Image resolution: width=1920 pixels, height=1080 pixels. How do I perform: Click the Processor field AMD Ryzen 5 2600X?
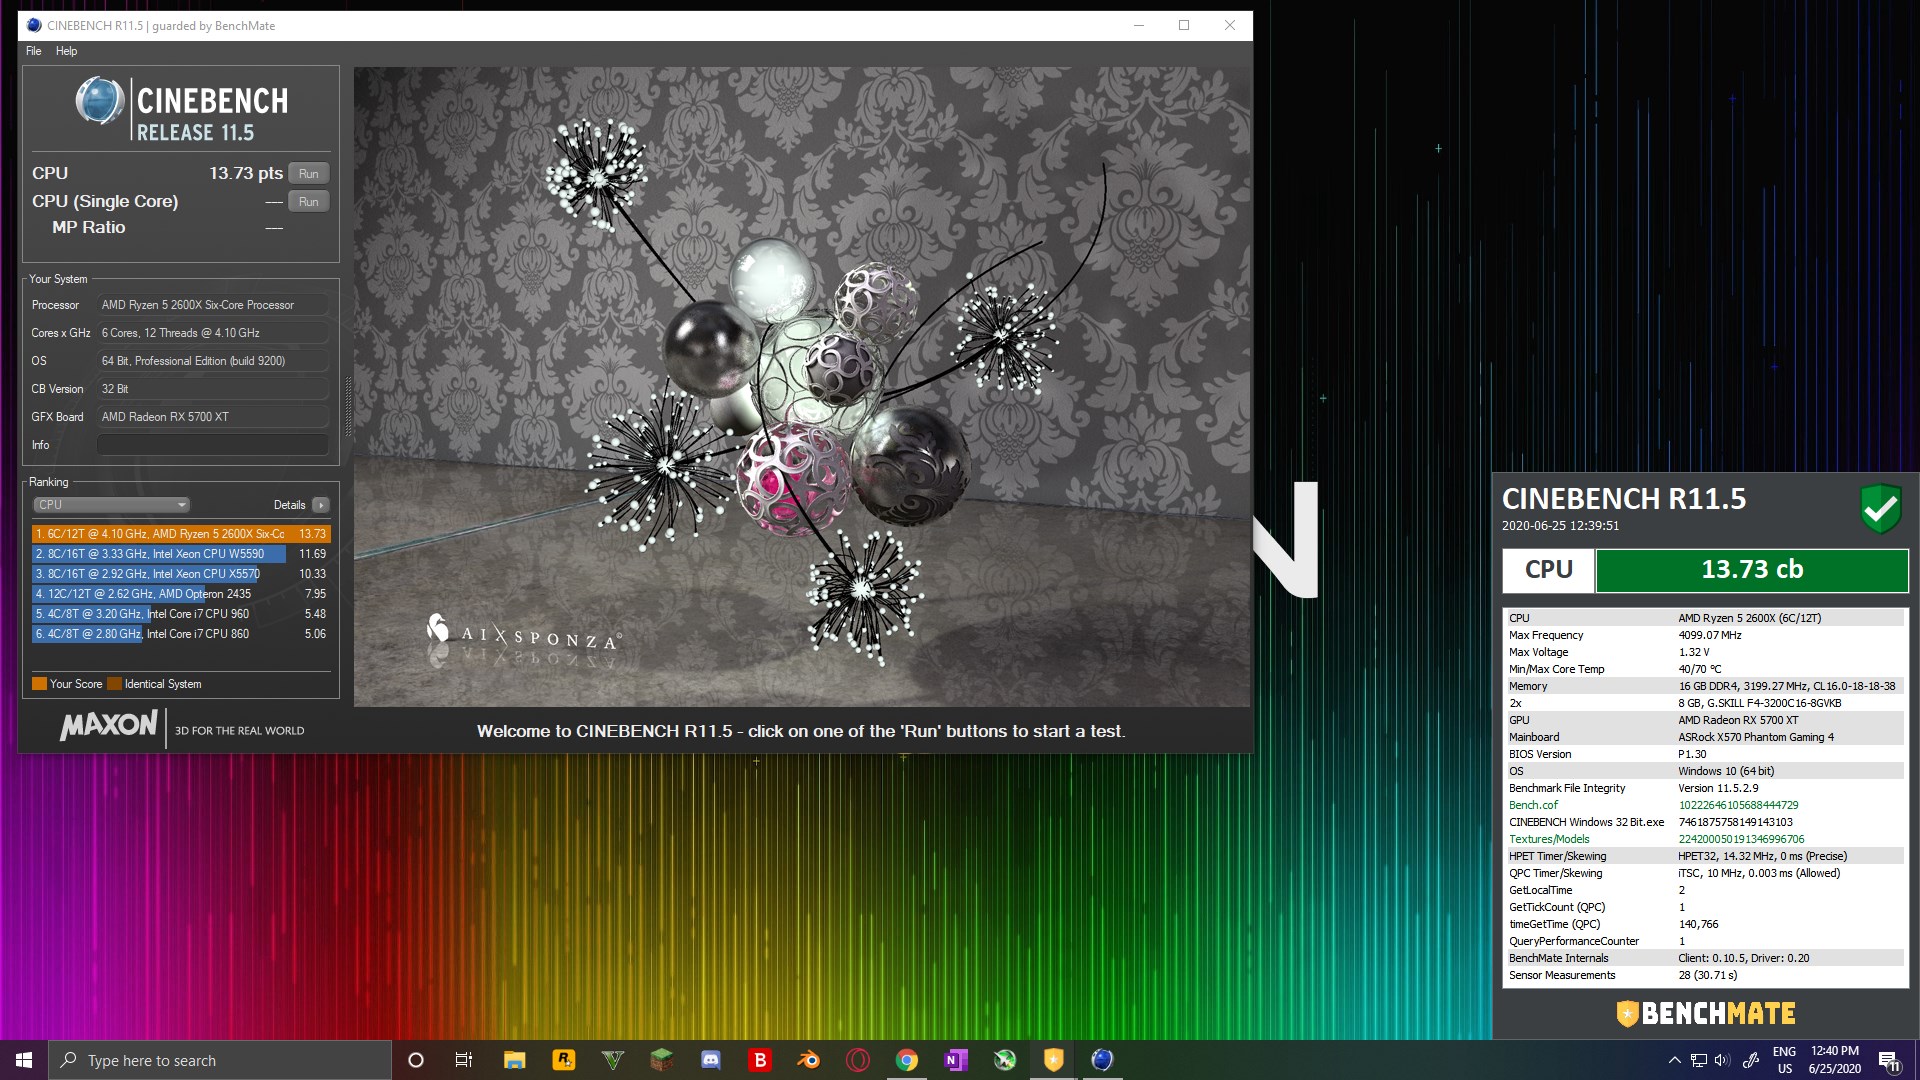(x=213, y=305)
